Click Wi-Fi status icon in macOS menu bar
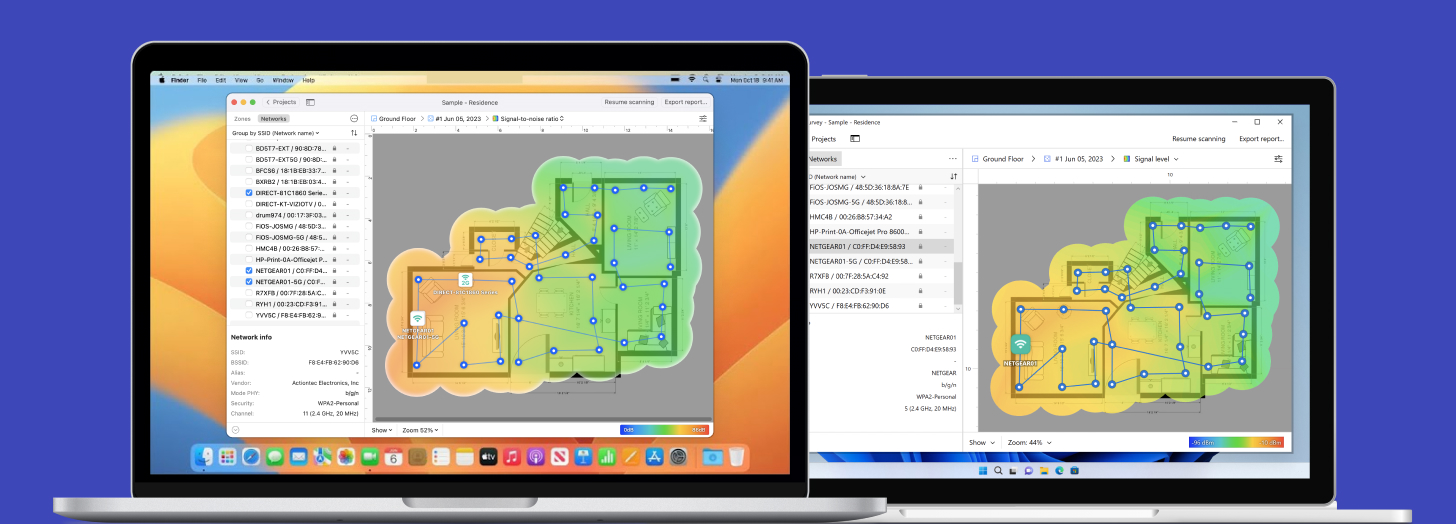The width and height of the screenshot is (1456, 524). (691, 79)
